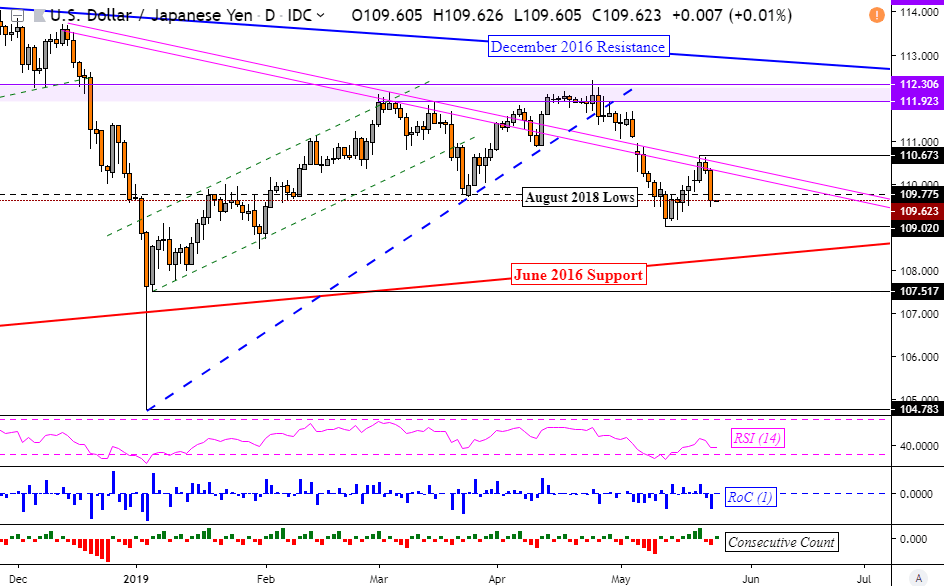This screenshot has height=586, width=944.
Task: Click the 110.673 price level label
Action: (x=919, y=155)
